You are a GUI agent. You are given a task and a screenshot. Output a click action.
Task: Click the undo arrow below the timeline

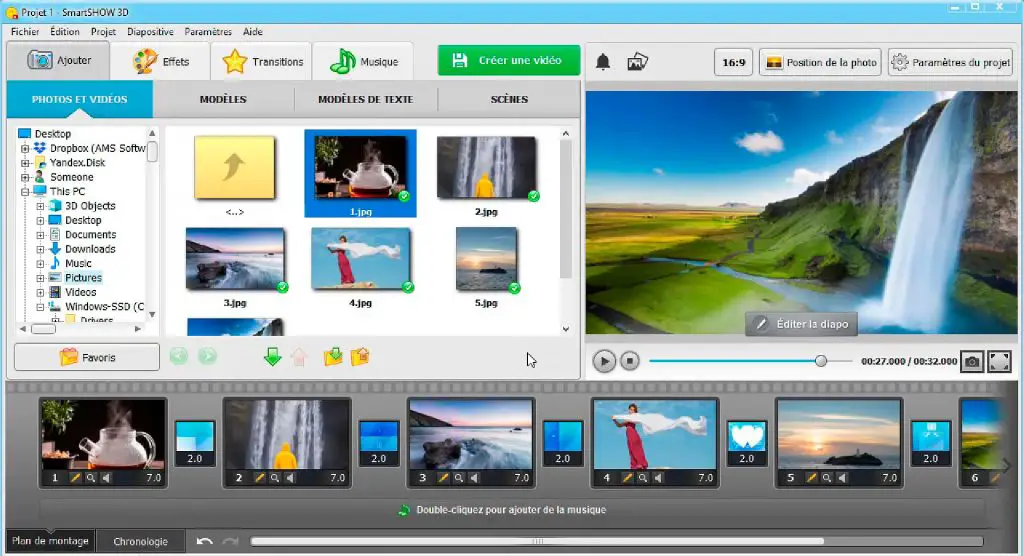pyautogui.click(x=205, y=541)
